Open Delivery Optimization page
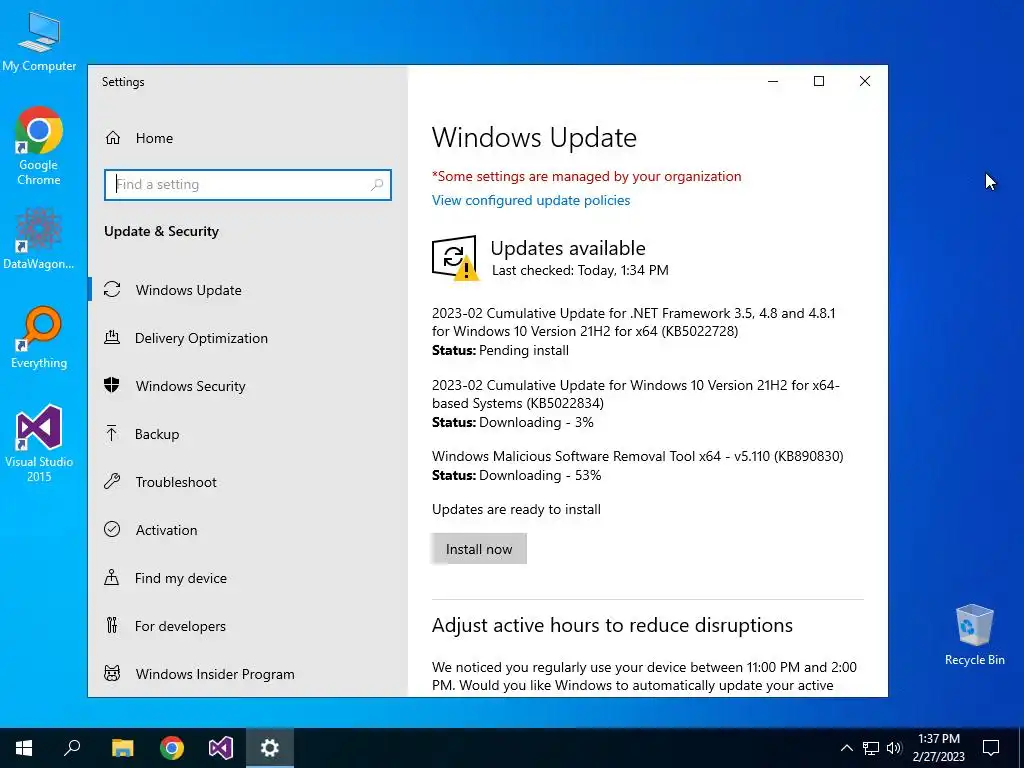This screenshot has height=768, width=1024. coord(248,338)
